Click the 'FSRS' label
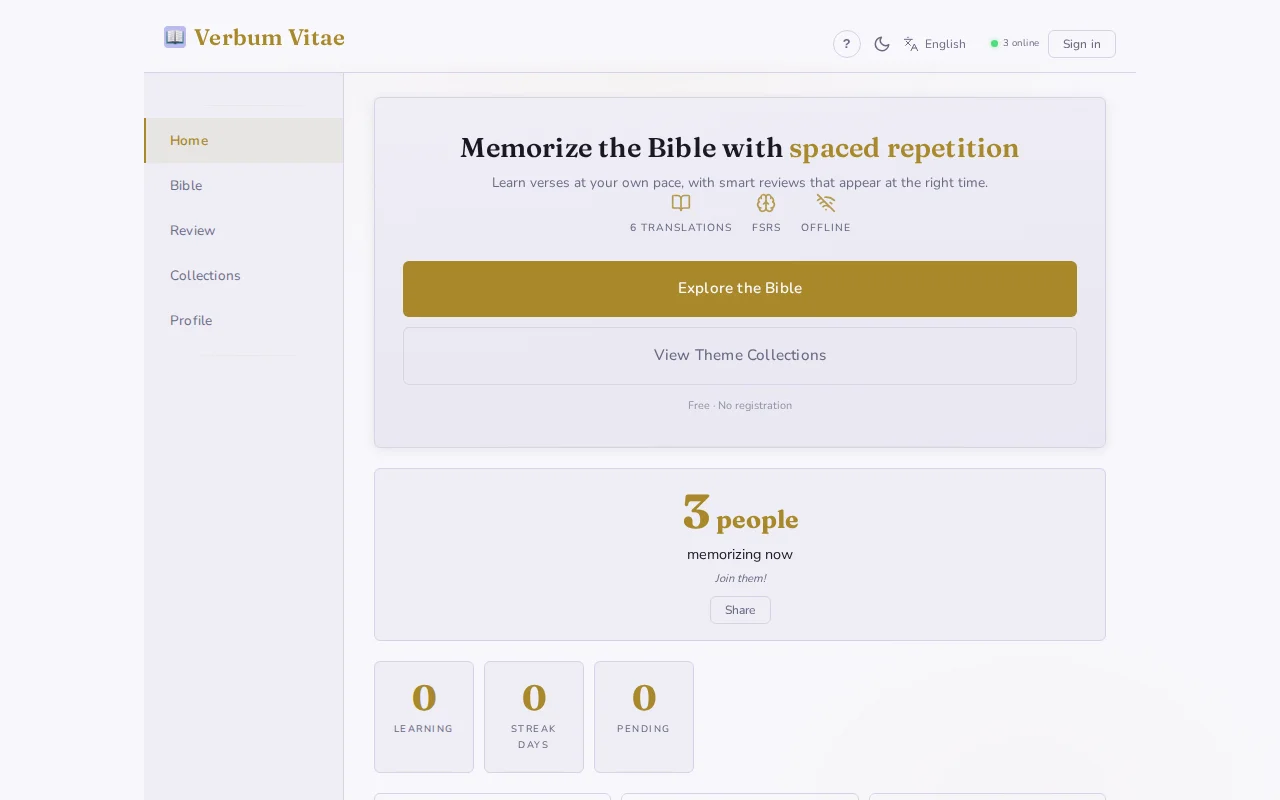 766,228
